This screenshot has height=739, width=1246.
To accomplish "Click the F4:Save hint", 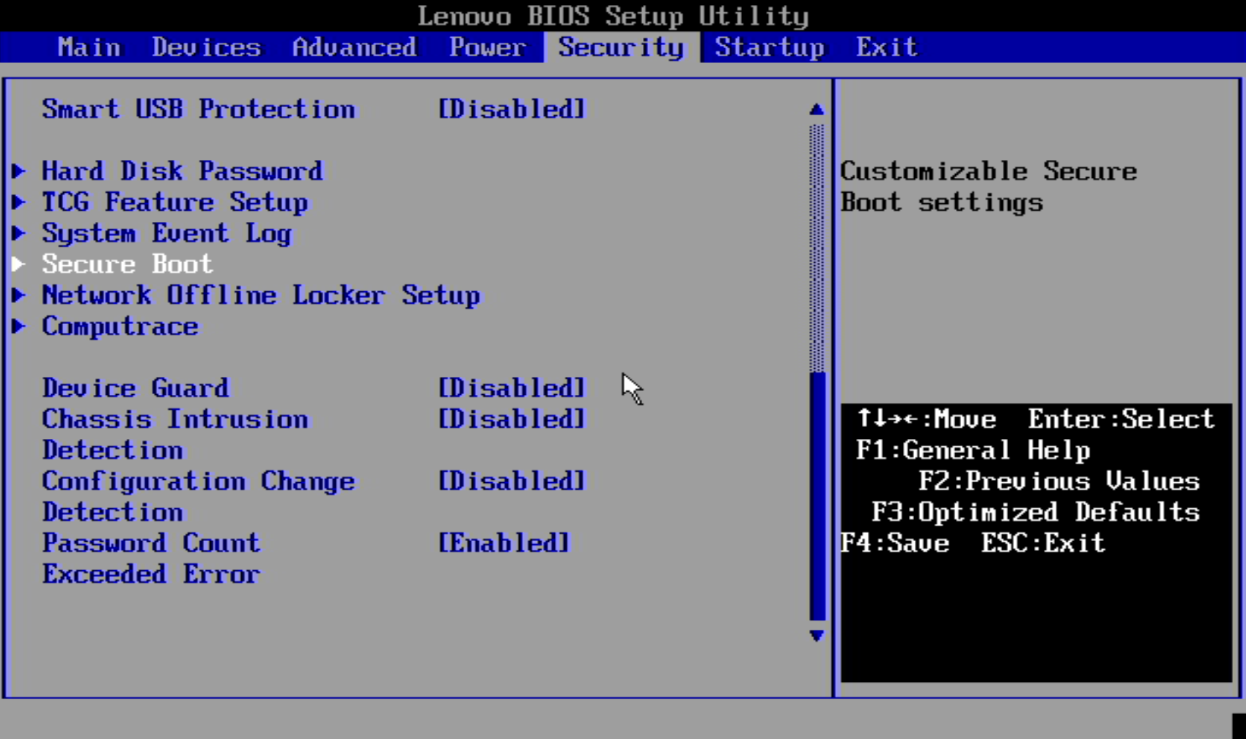I will coord(894,543).
